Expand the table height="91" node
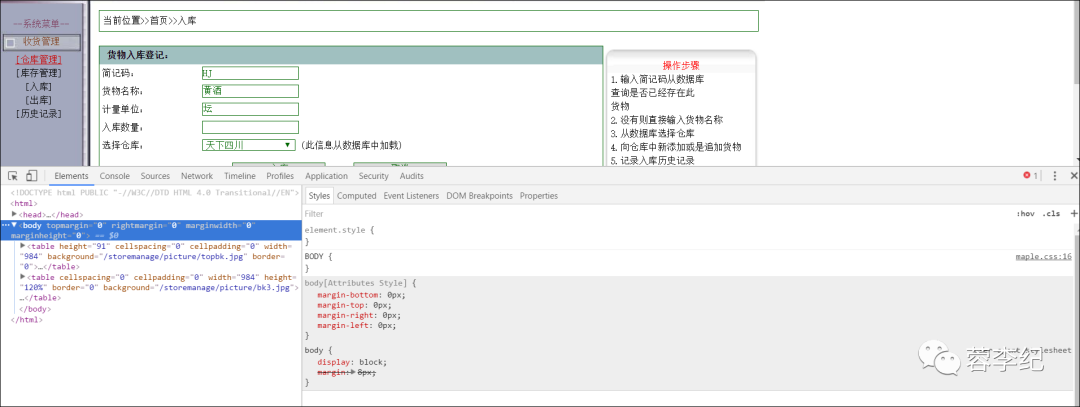This screenshot has width=1080, height=407. [23, 245]
